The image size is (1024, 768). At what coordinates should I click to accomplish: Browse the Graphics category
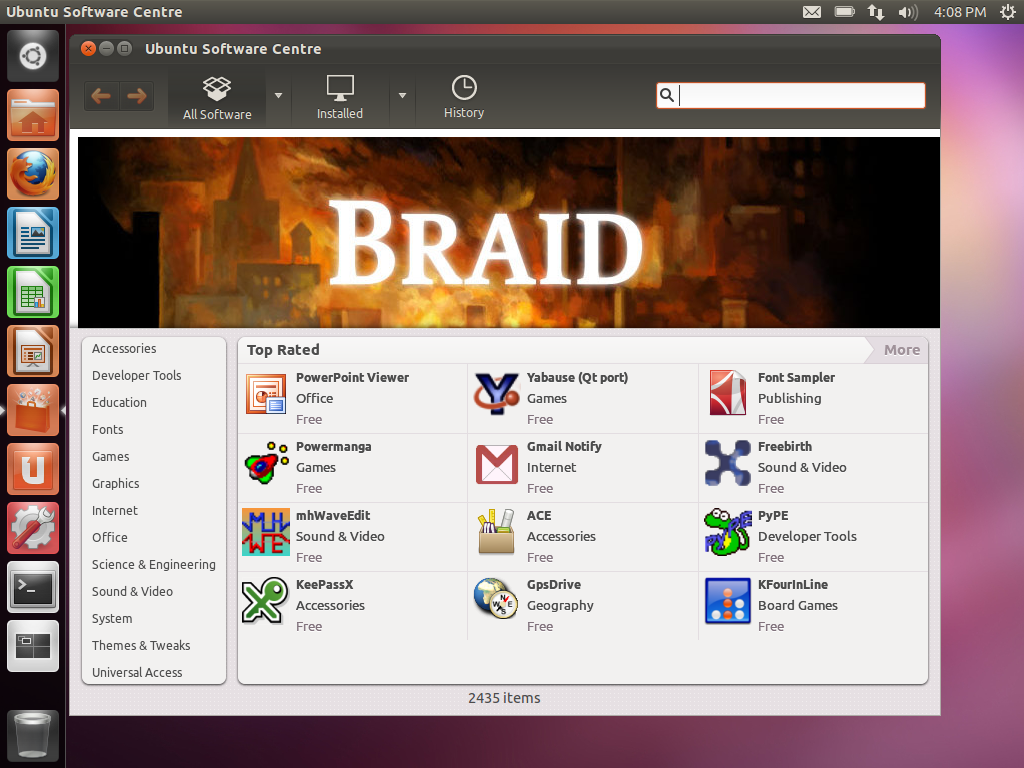coord(116,483)
